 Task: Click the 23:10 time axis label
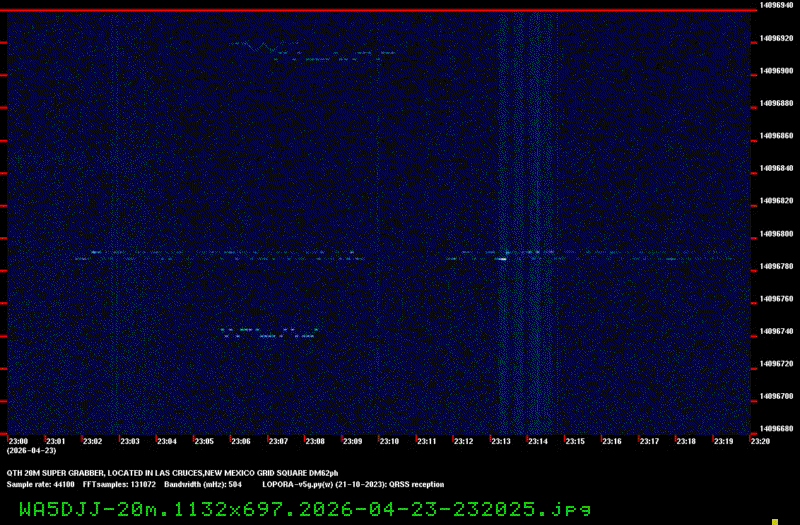(389, 441)
